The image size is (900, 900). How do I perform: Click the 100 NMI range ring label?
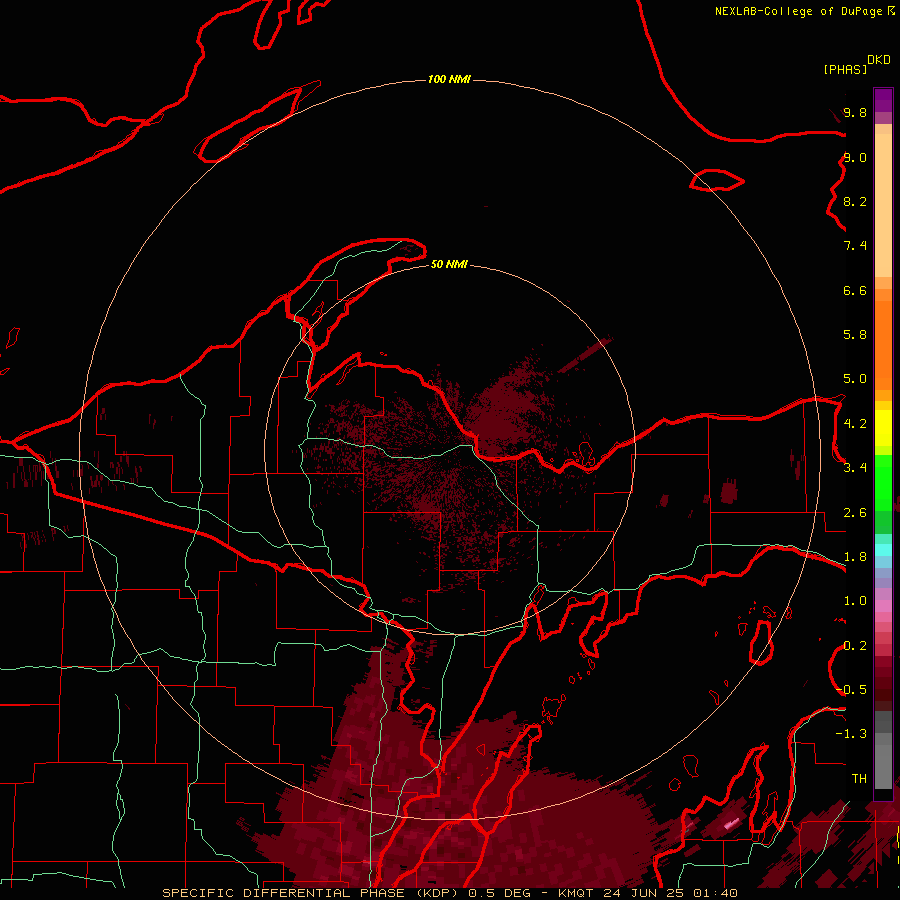tap(449, 79)
